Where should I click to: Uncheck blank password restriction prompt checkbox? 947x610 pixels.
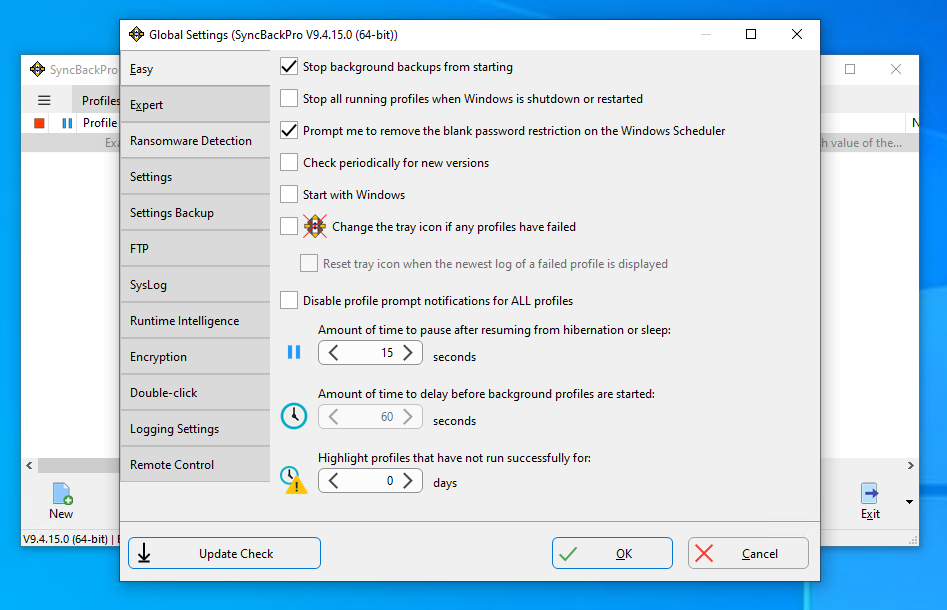(x=289, y=130)
